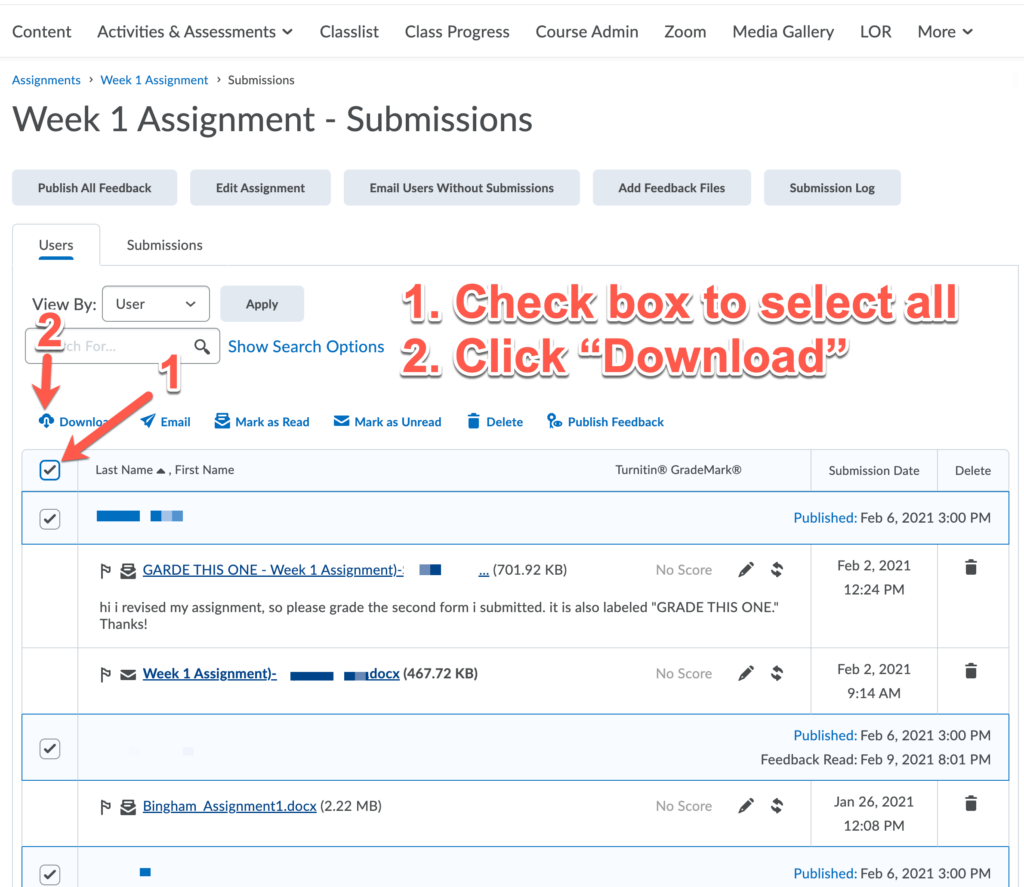Expand the Activities & Assessments menu
The height and width of the screenshot is (887, 1024).
tap(195, 32)
